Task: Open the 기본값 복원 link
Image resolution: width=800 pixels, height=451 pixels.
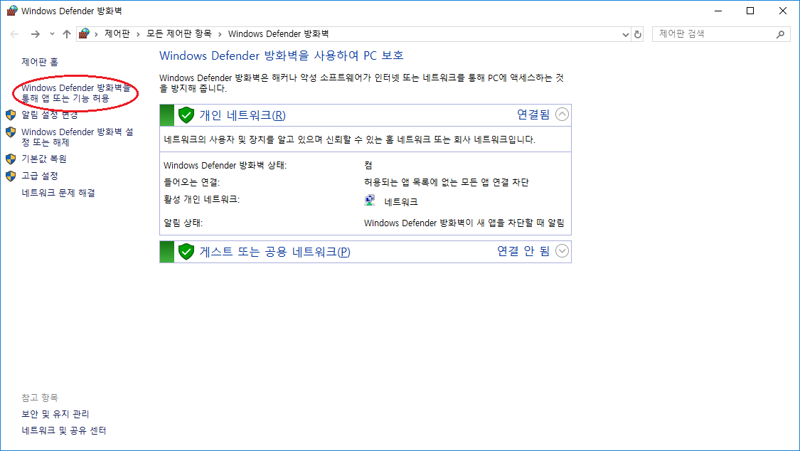Action: coord(44,159)
